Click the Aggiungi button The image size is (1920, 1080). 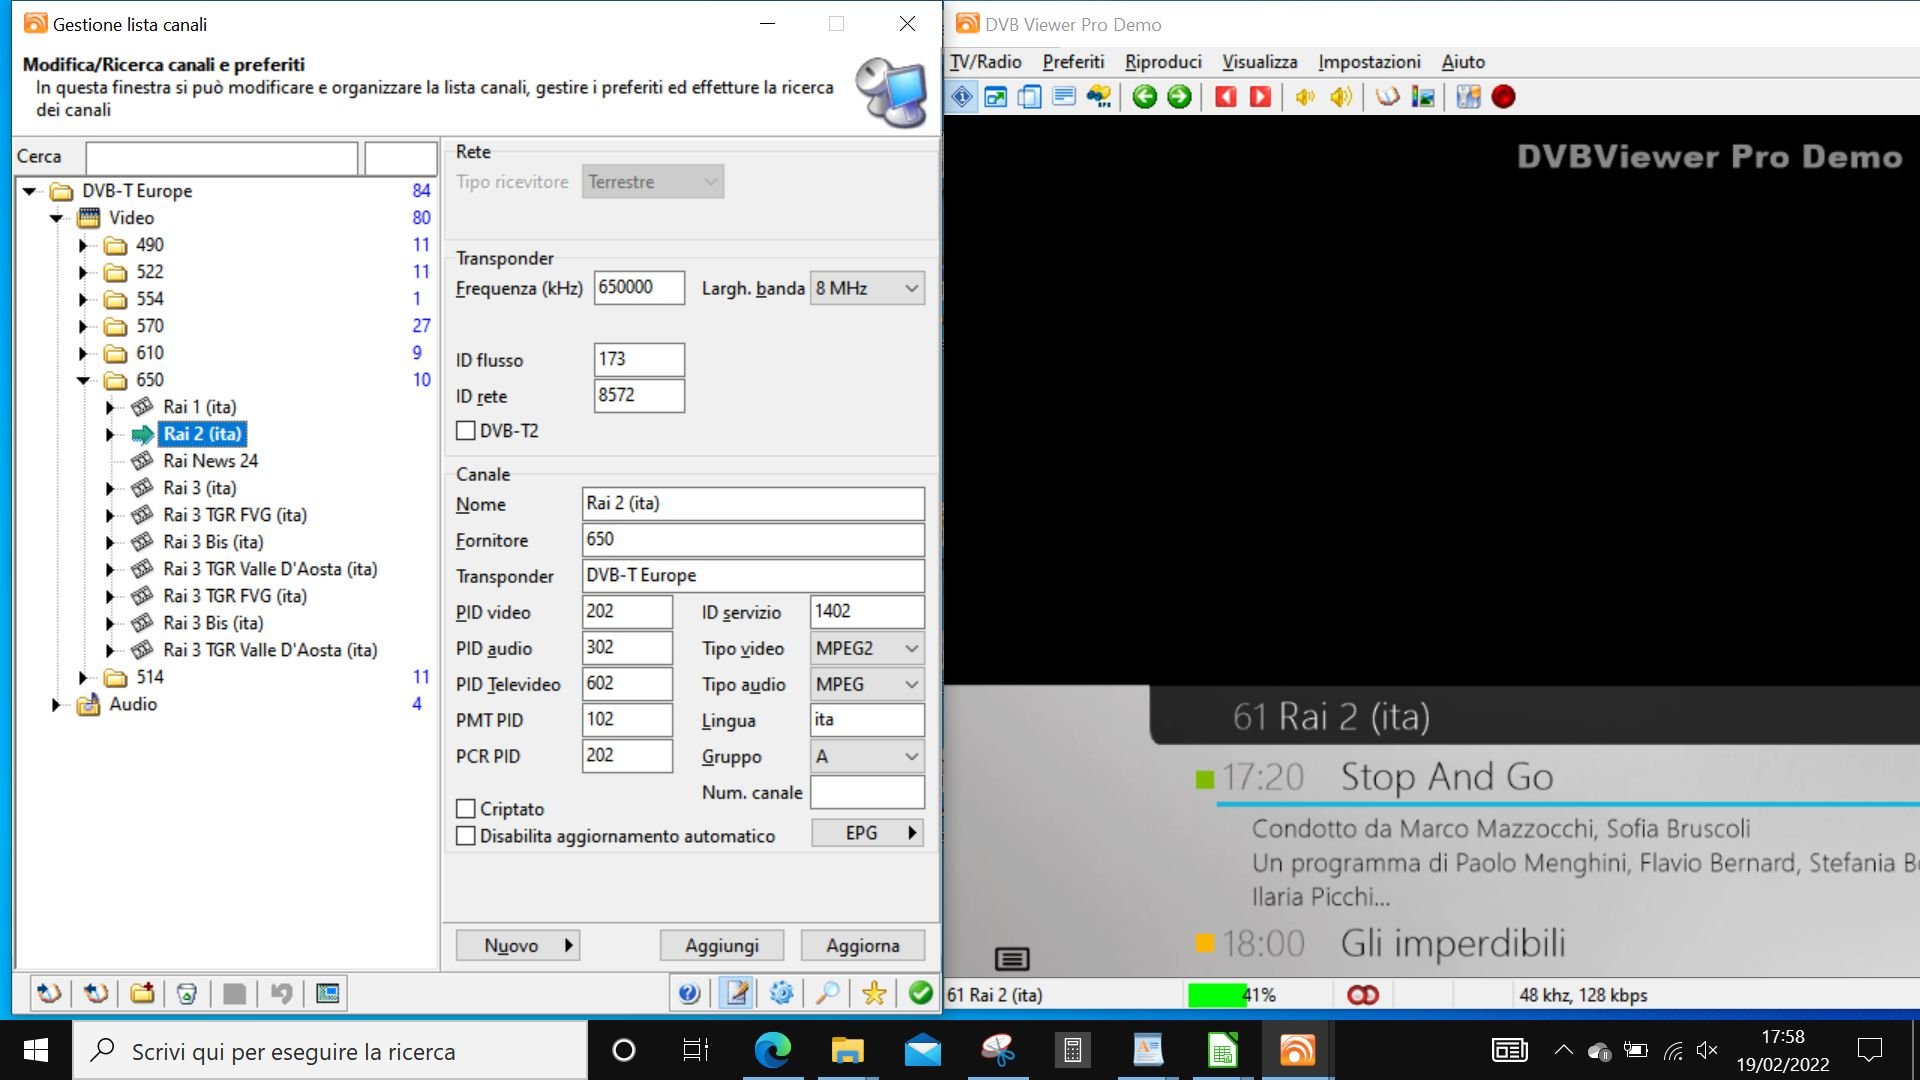[722, 945]
